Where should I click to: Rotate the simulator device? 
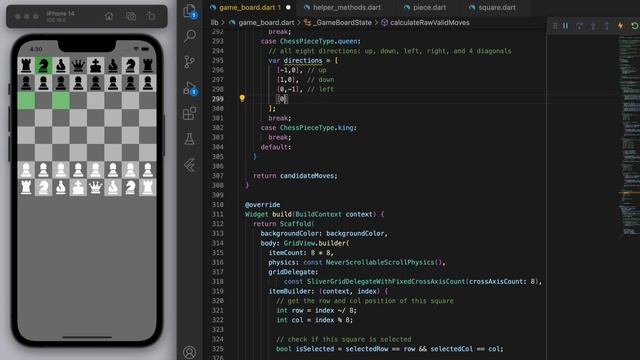(x=151, y=16)
